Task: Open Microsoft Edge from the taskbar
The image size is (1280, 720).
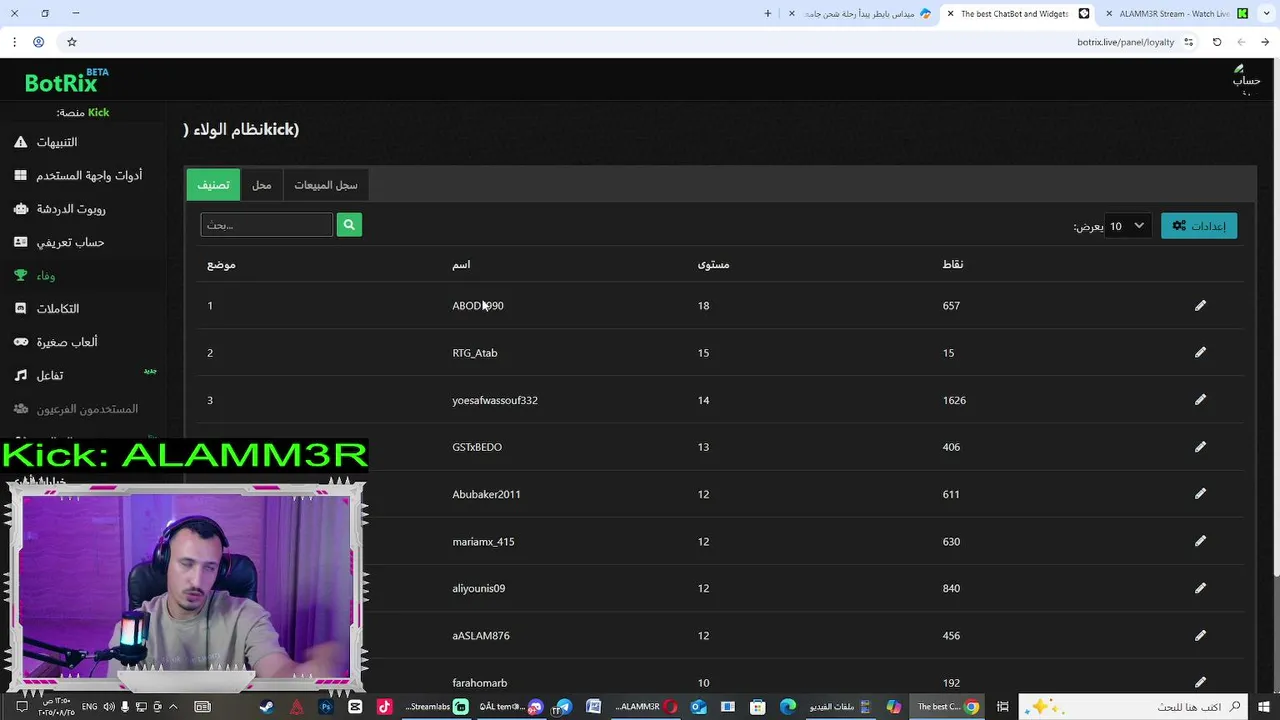Action: point(787,707)
